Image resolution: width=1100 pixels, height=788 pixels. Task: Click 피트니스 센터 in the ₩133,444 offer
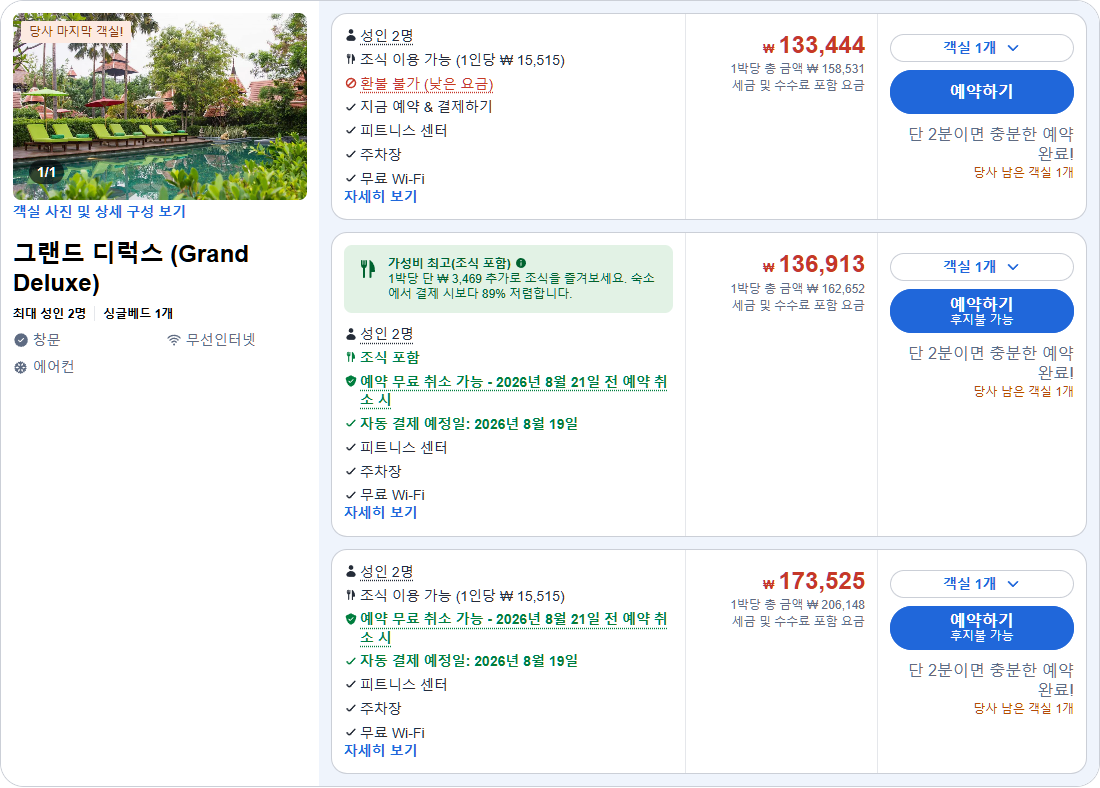click(403, 131)
